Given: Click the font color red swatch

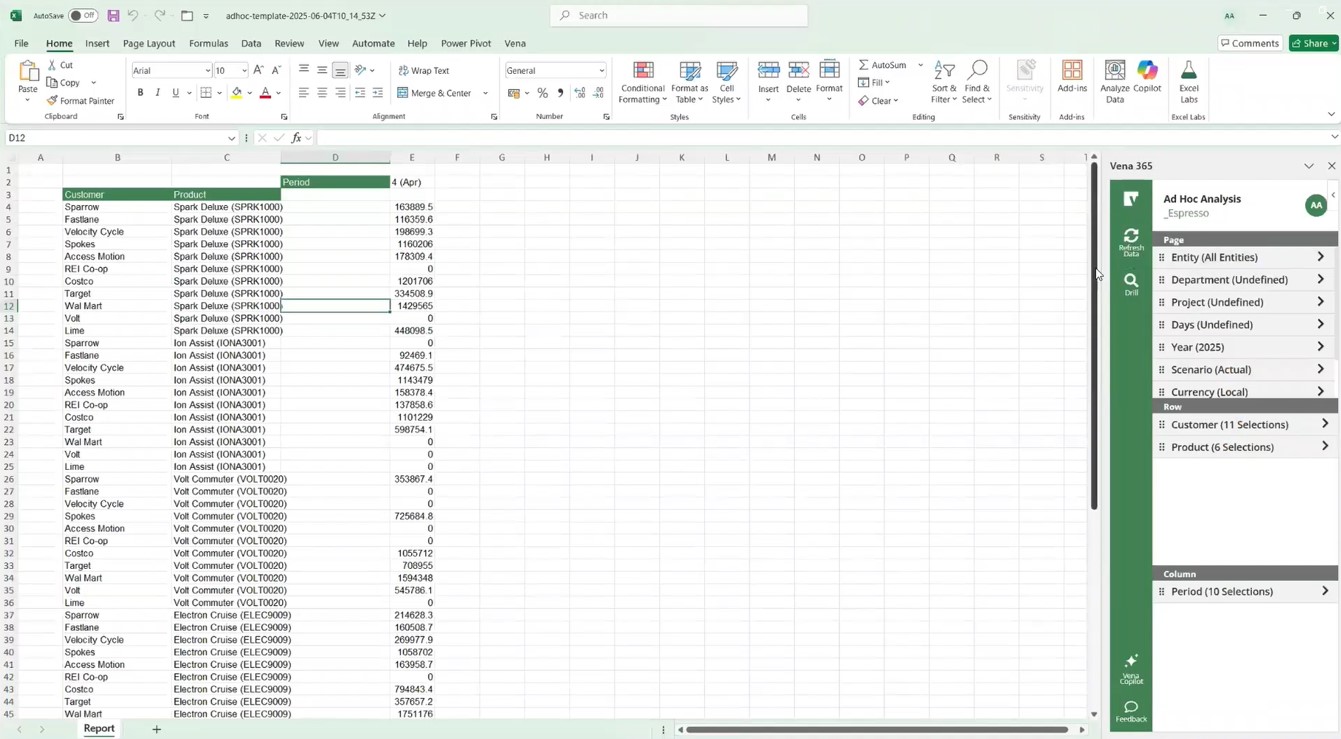Looking at the screenshot, I should click(265, 93).
